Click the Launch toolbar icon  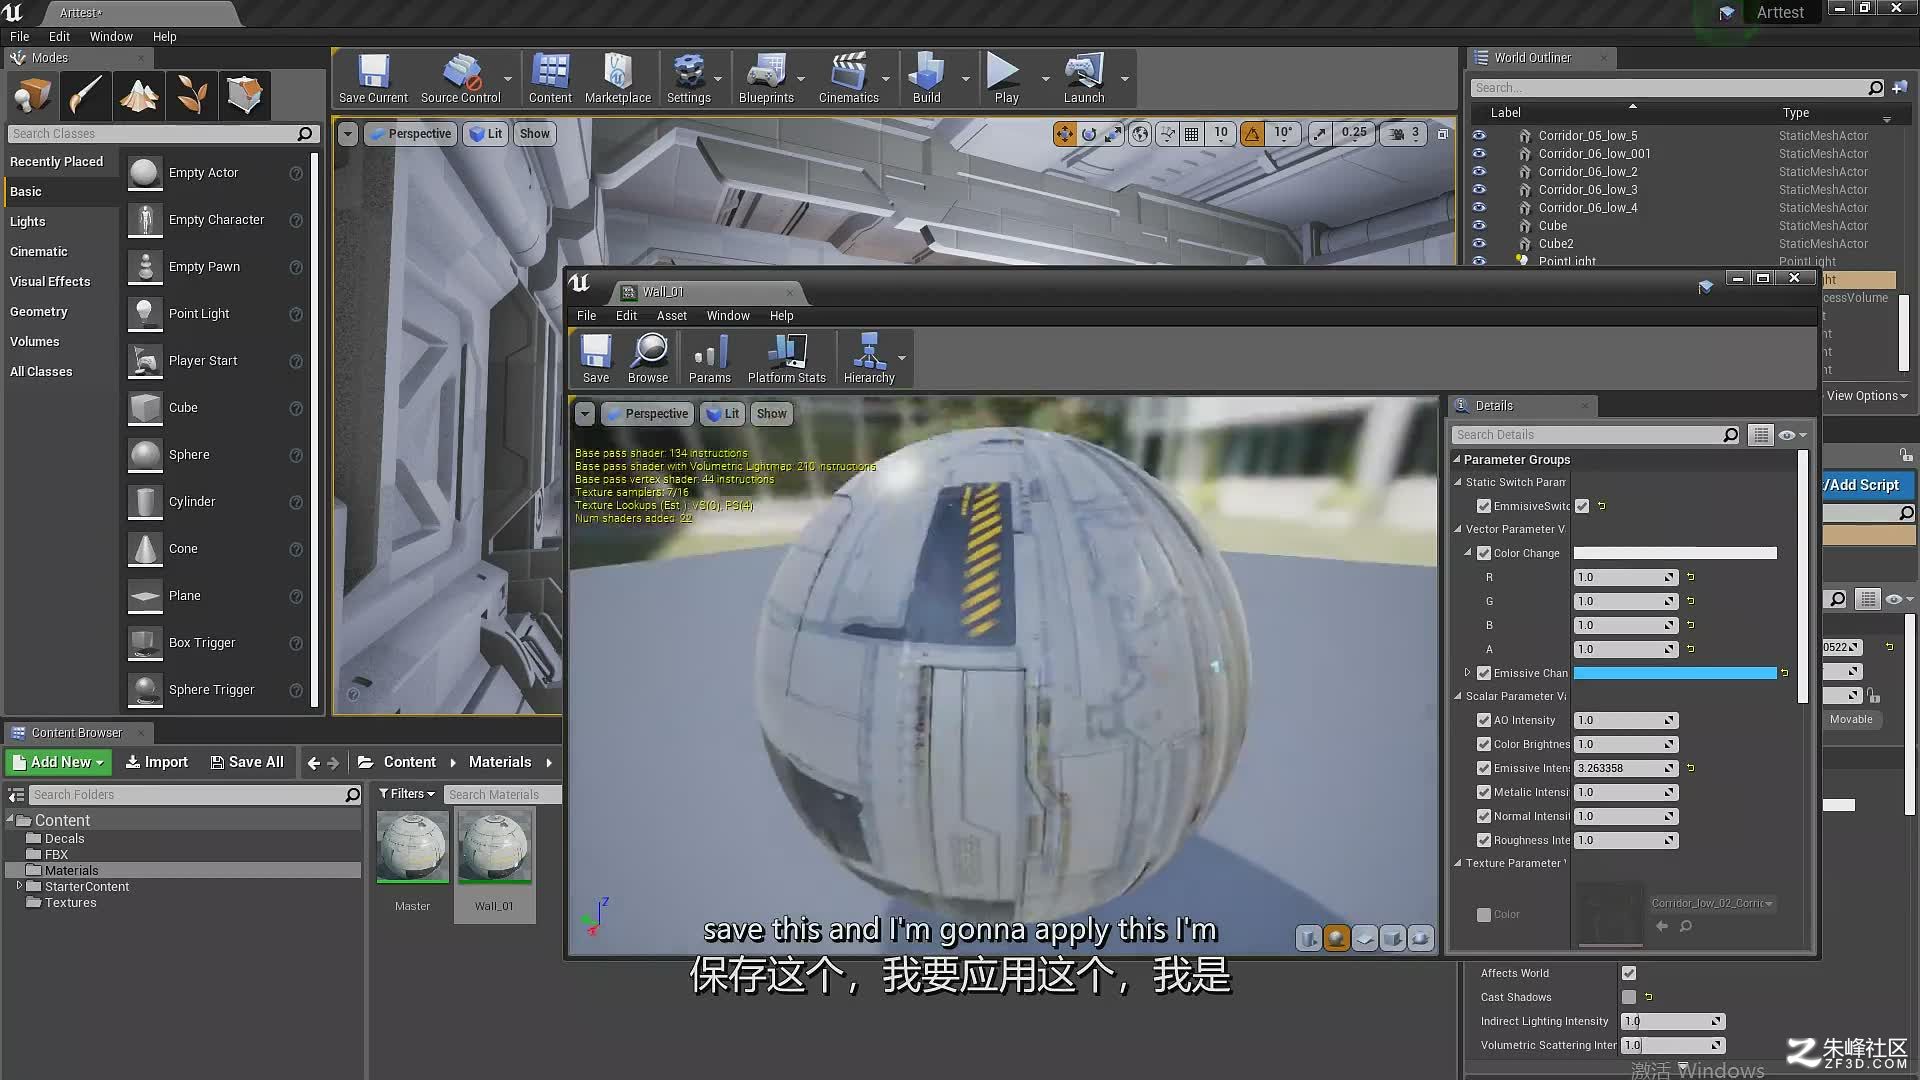click(1084, 79)
